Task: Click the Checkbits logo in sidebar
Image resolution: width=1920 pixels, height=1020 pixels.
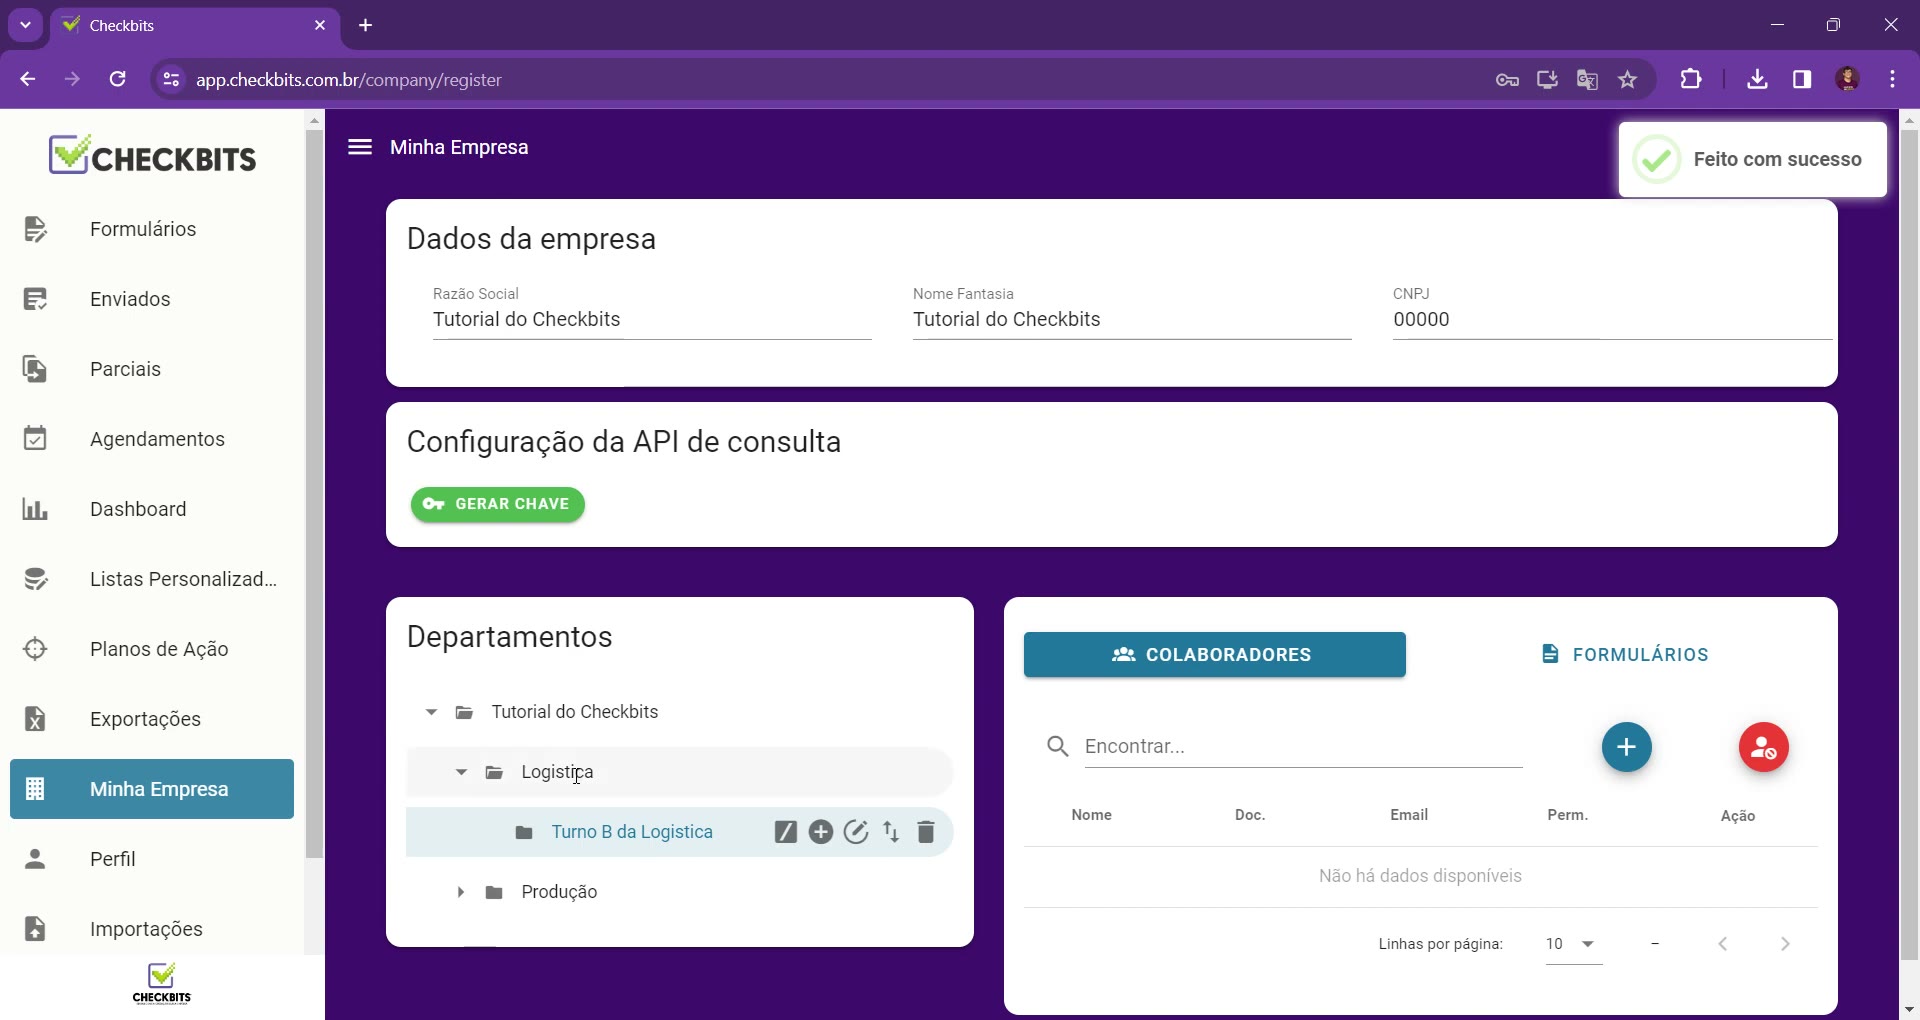Action: click(152, 155)
